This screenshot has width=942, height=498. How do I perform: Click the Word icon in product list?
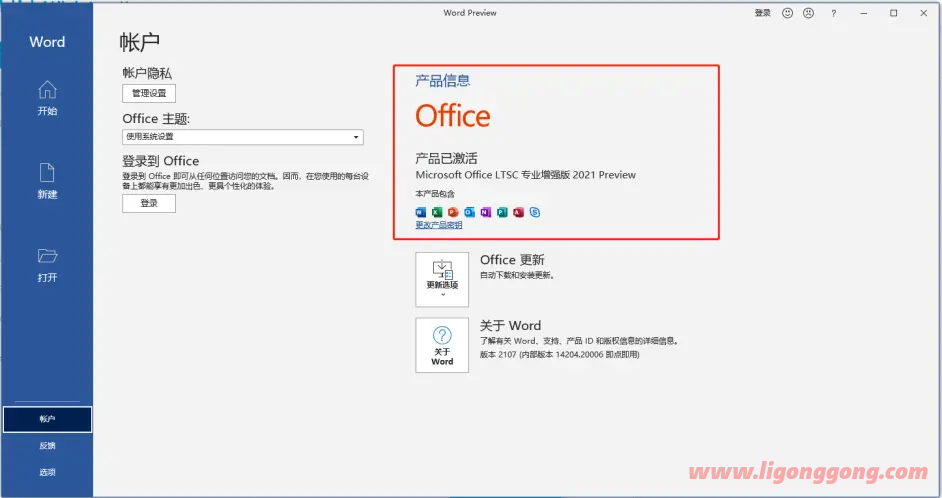tap(421, 212)
